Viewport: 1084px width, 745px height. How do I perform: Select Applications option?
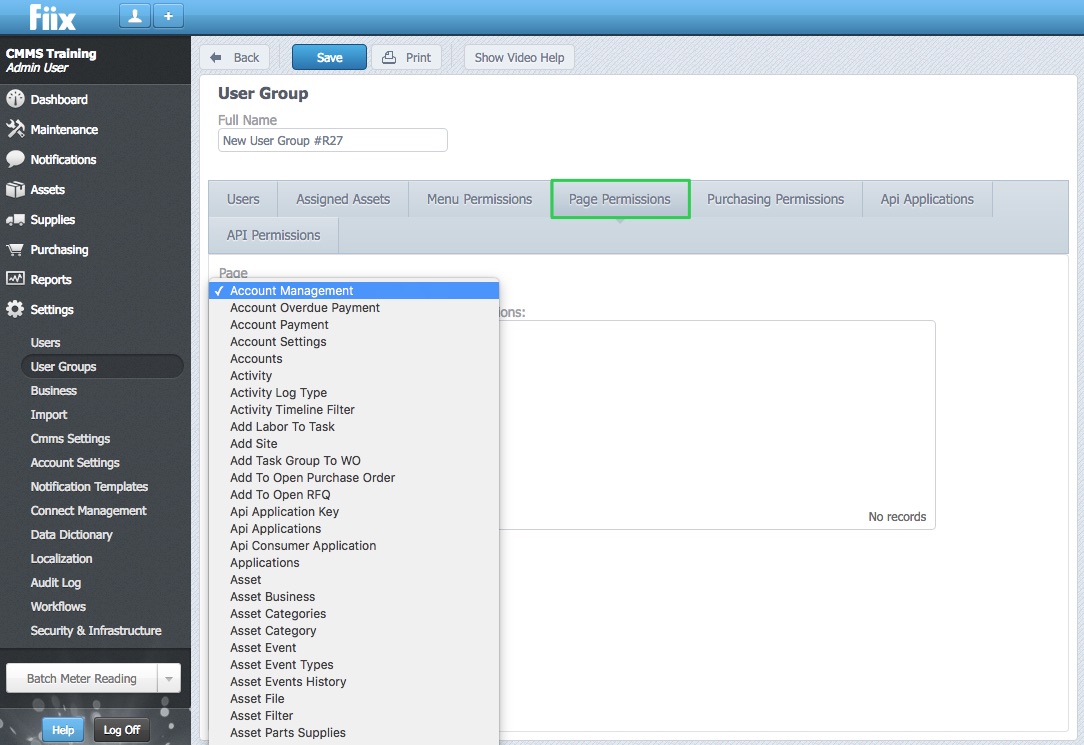point(354,563)
